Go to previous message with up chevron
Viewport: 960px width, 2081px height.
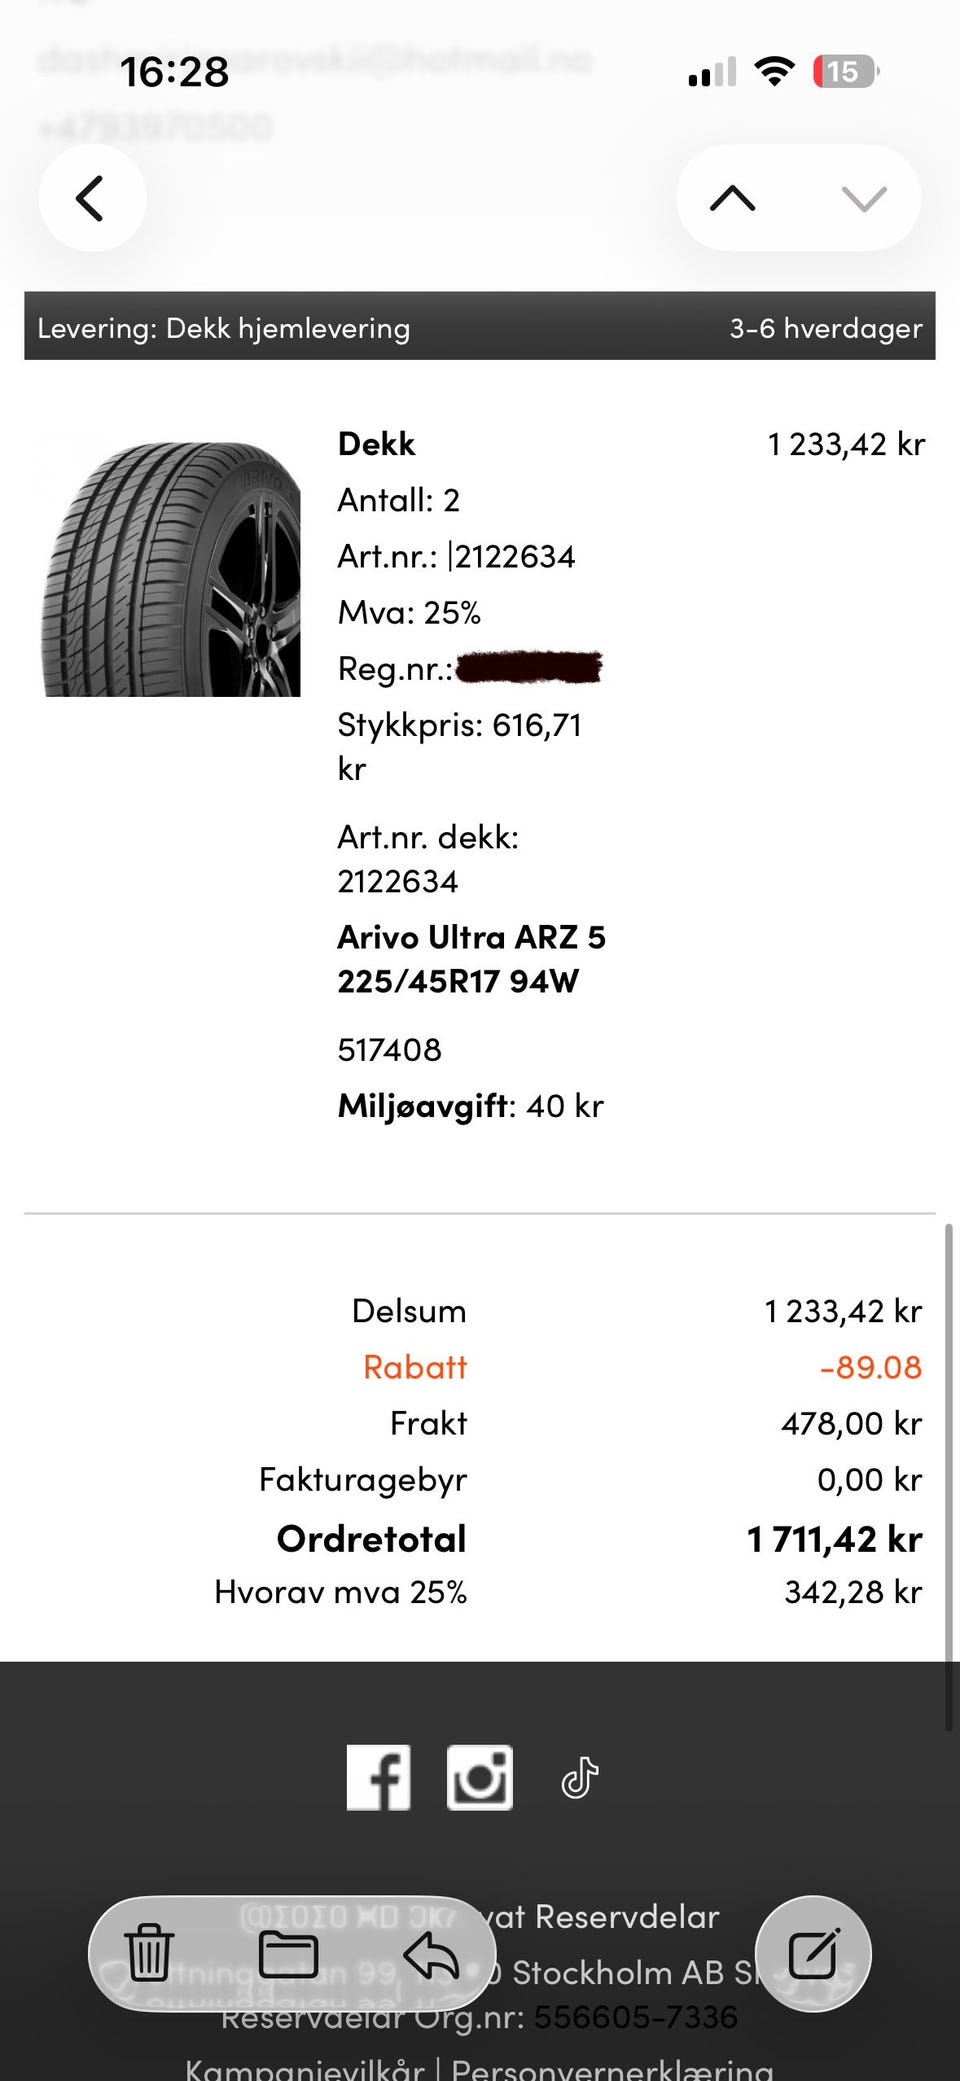733,198
